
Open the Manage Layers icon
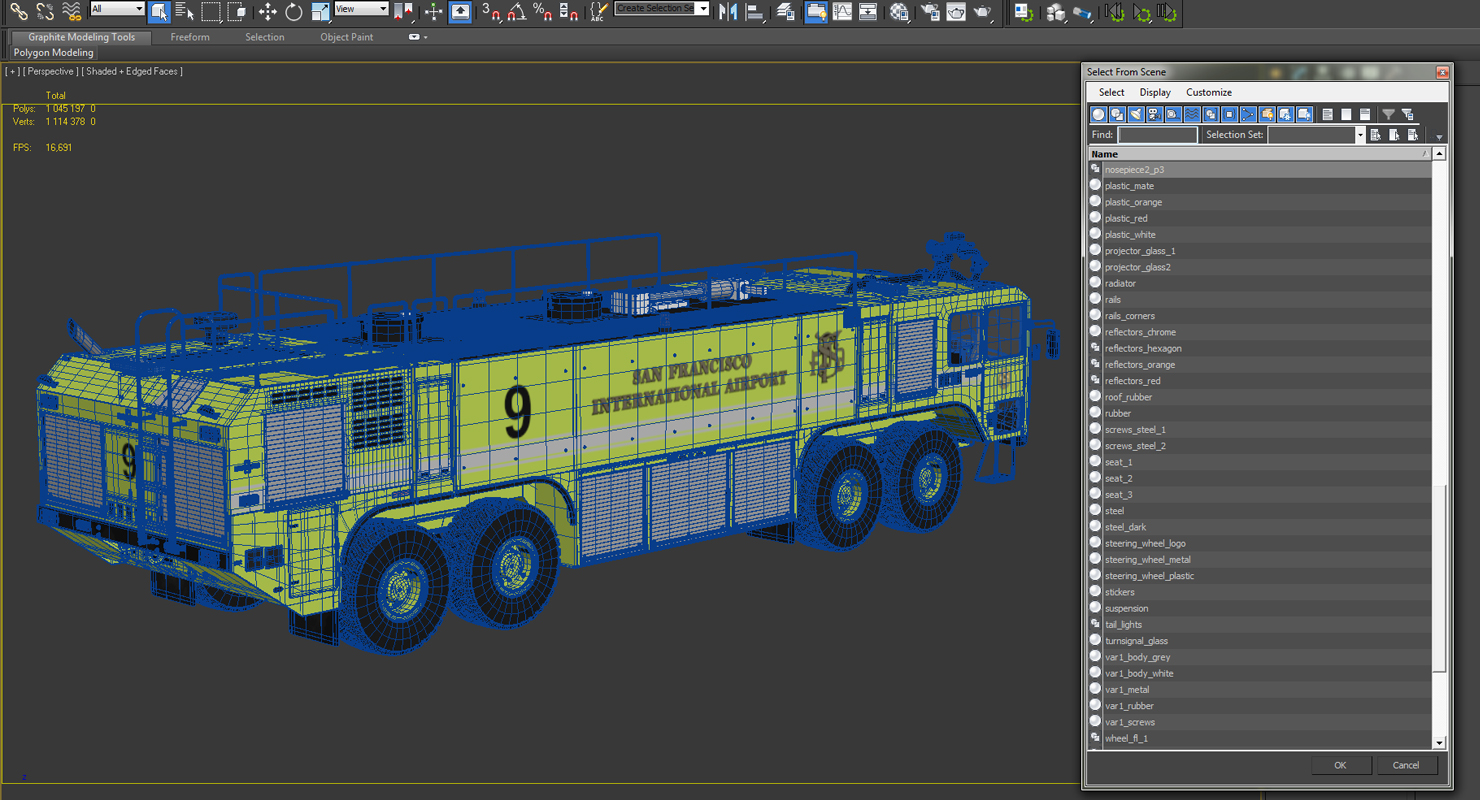coord(786,12)
